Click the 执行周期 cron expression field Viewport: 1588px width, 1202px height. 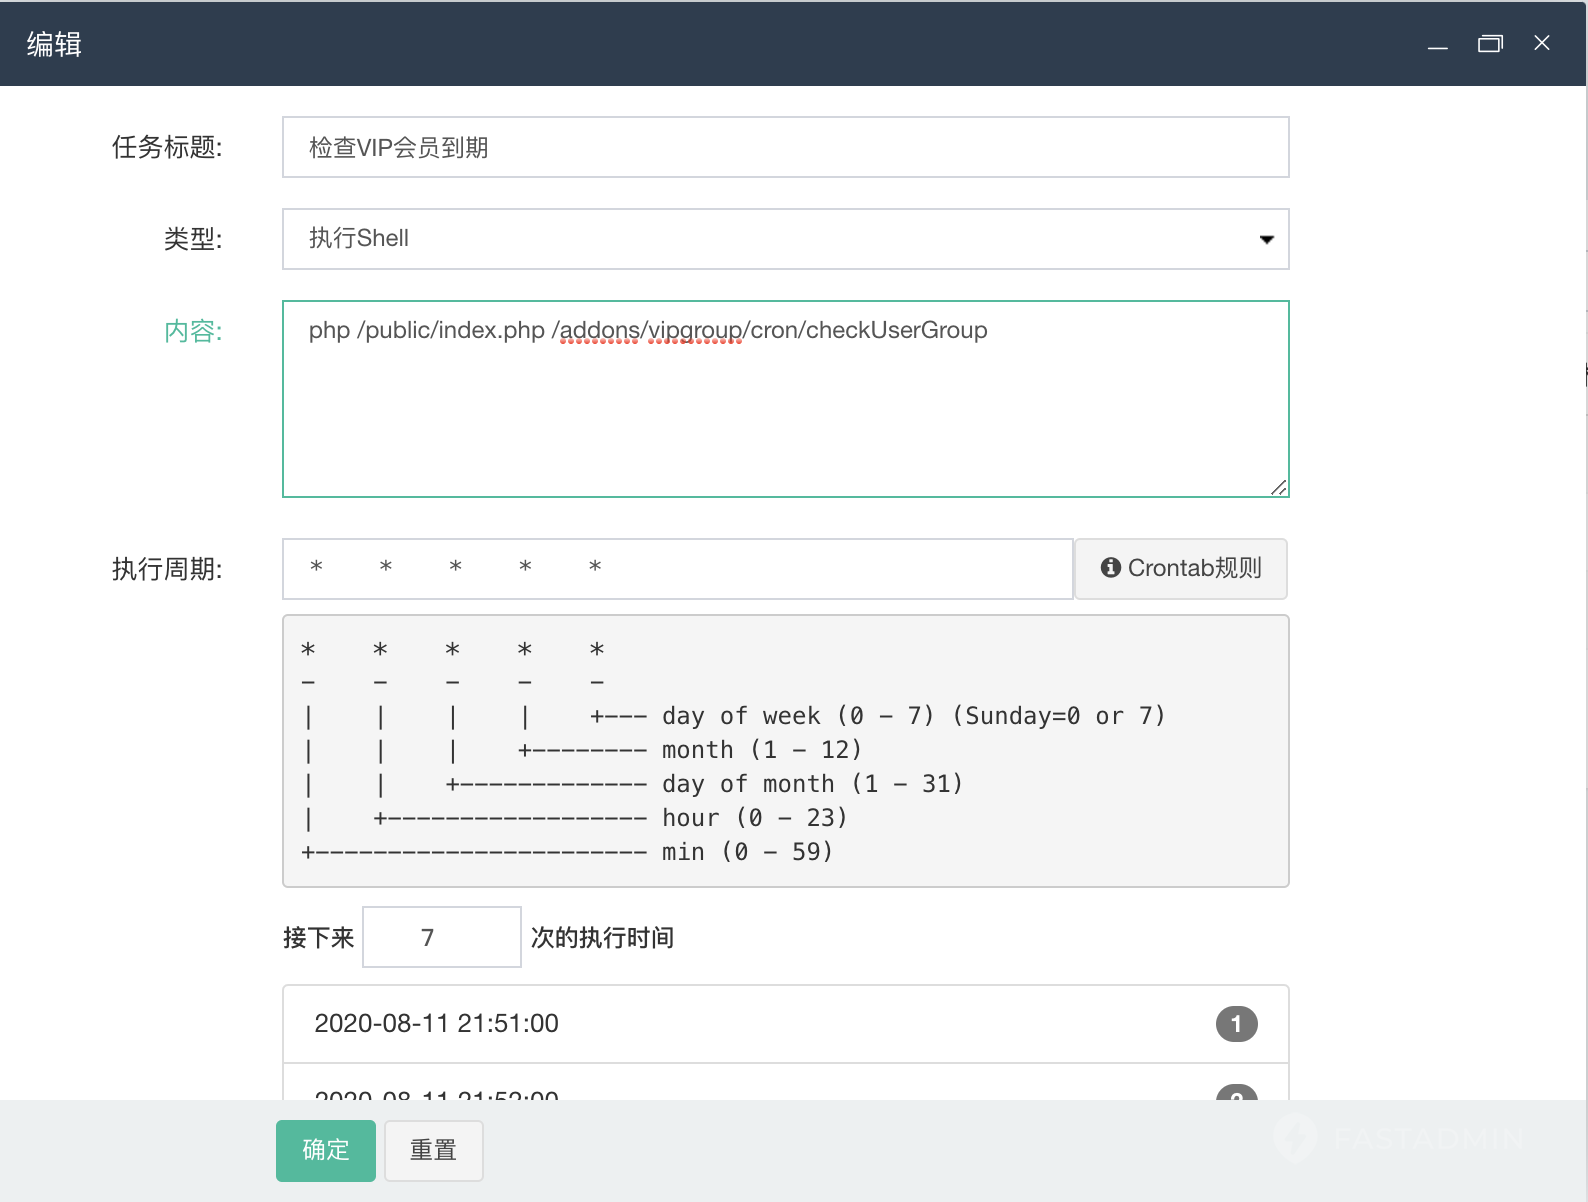678,569
